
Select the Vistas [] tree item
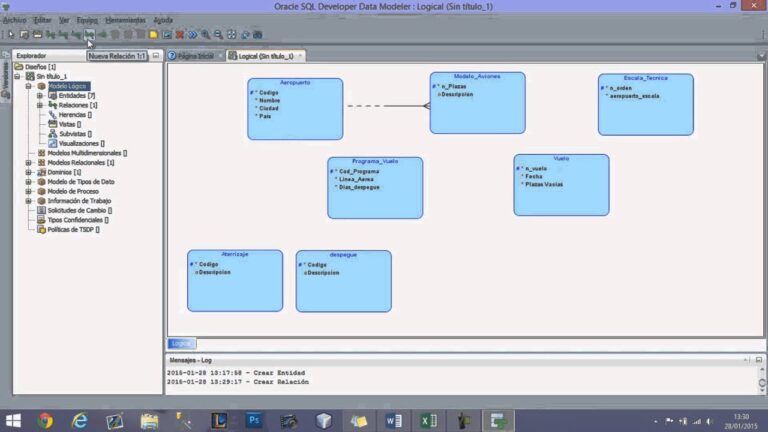click(70, 124)
